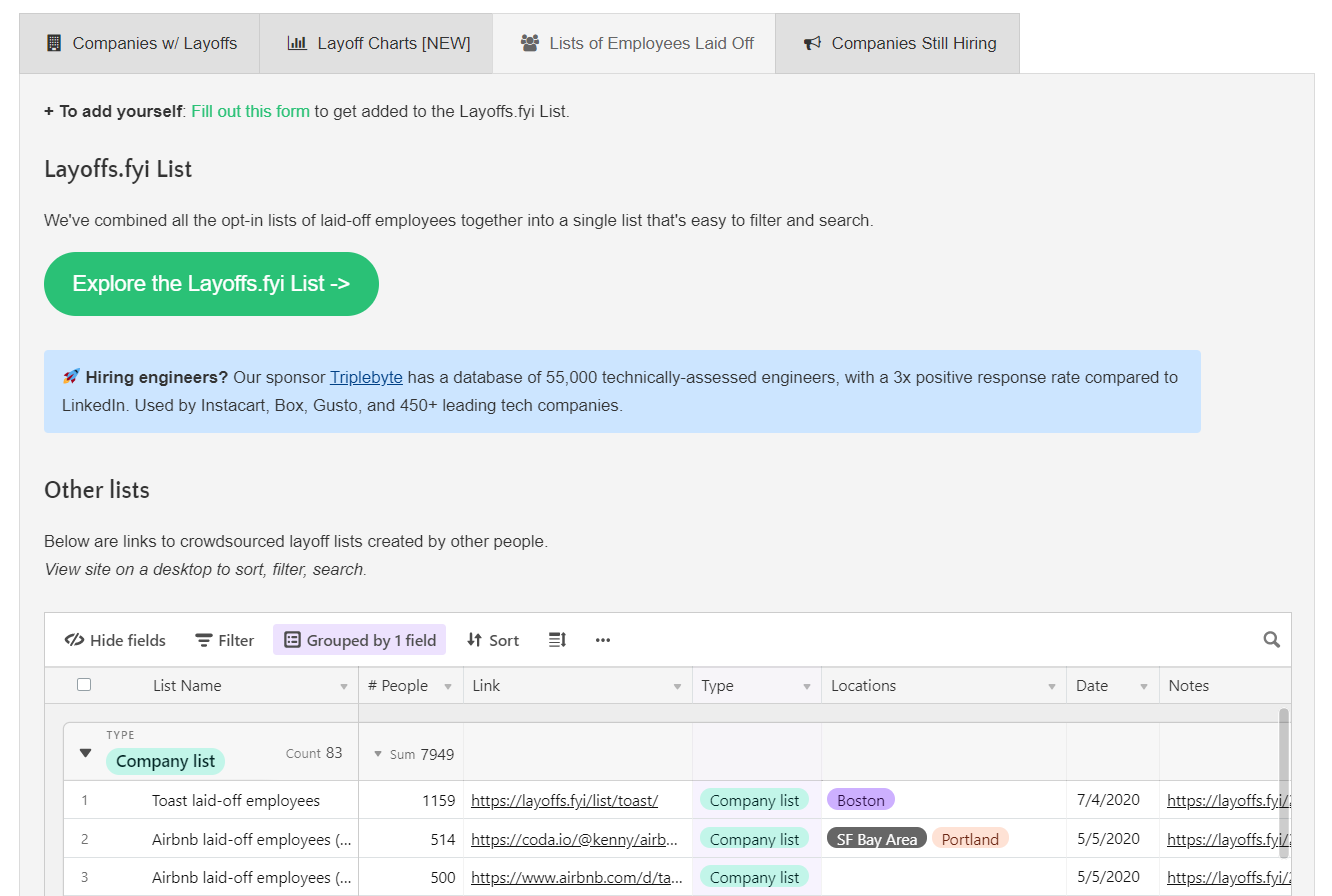The width and height of the screenshot is (1332, 896).
Task: Click the Grouped by 1 field control
Action: click(359, 639)
